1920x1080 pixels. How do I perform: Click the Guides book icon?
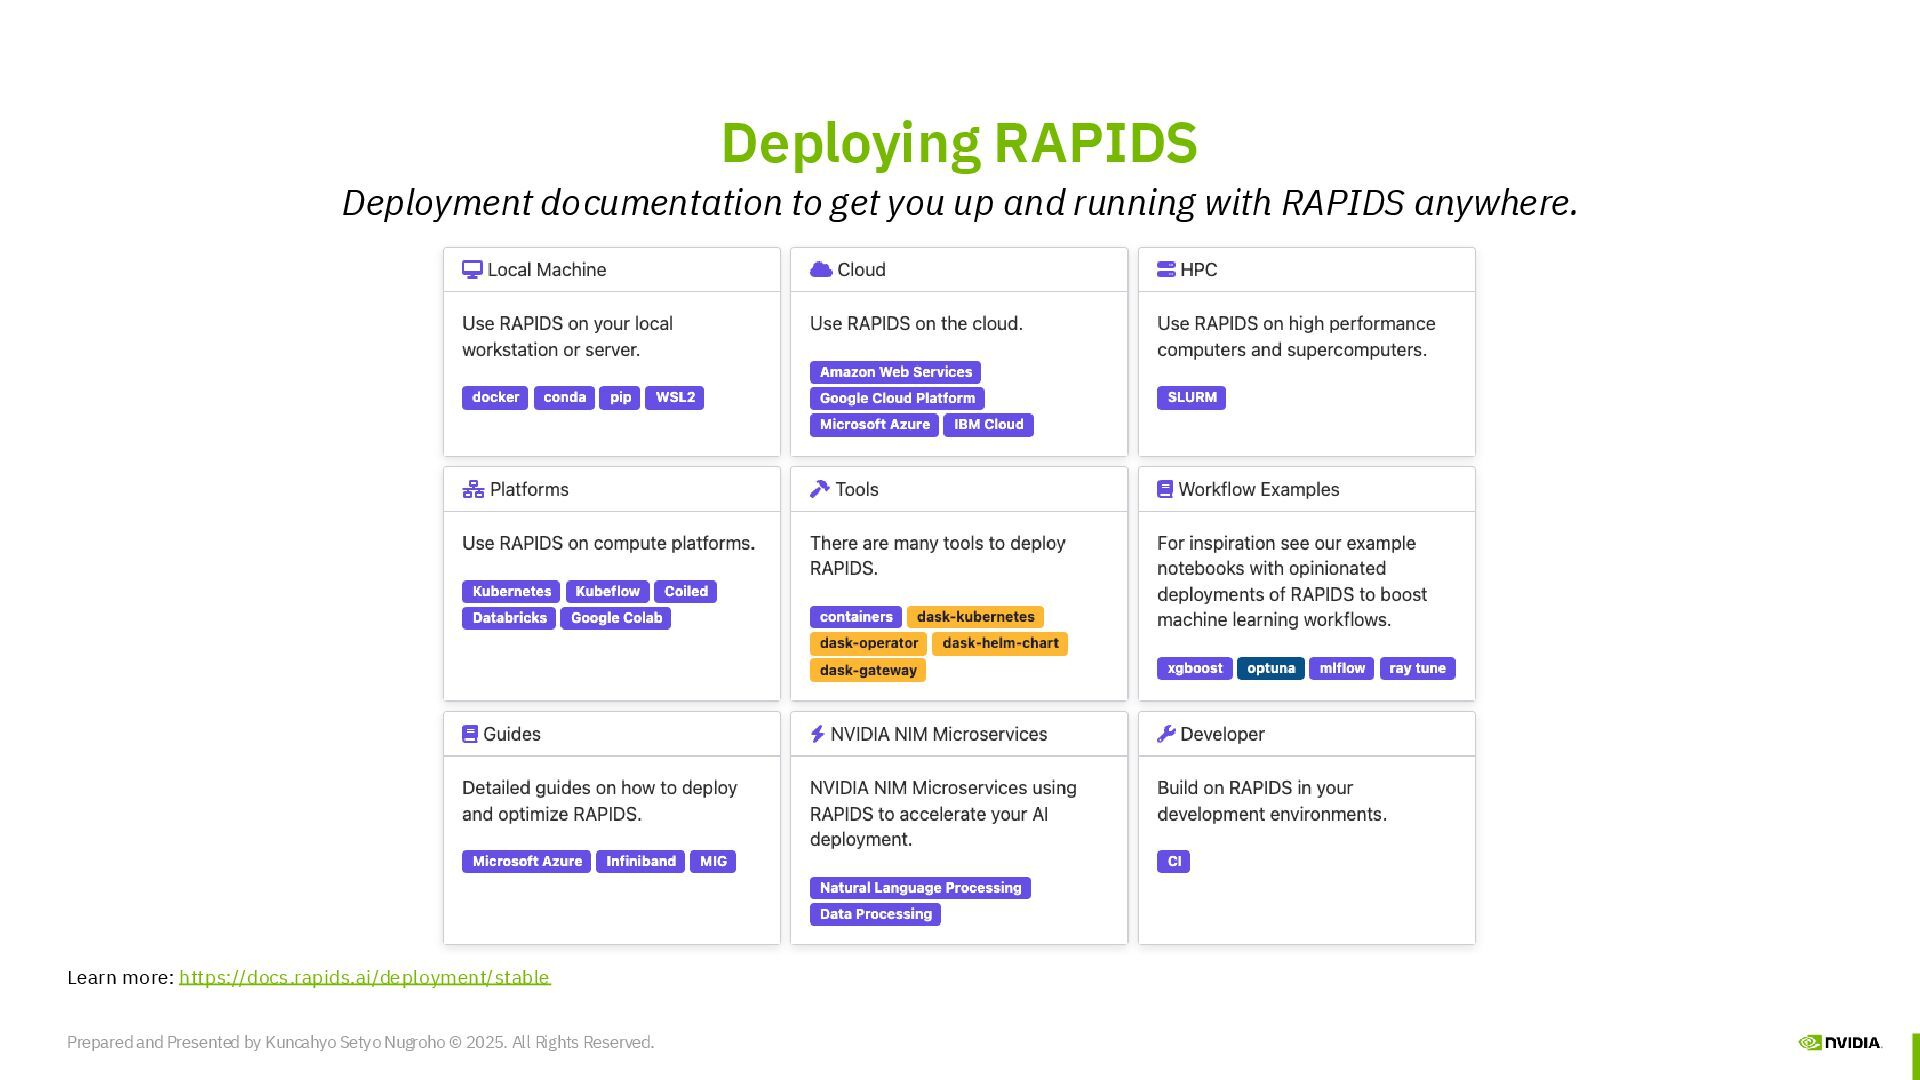[x=470, y=734]
